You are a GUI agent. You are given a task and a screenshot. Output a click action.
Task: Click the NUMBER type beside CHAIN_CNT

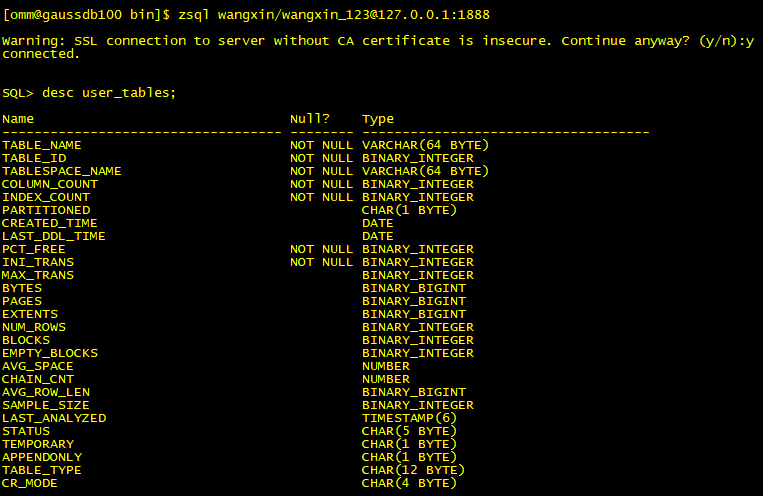386,379
